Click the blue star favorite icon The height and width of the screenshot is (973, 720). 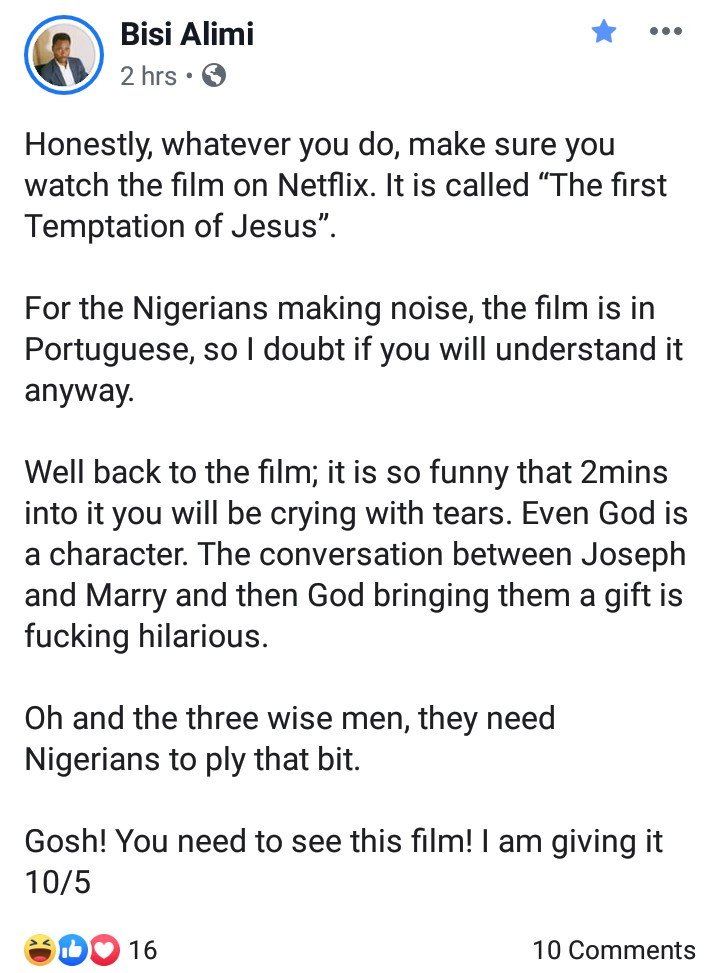click(603, 31)
